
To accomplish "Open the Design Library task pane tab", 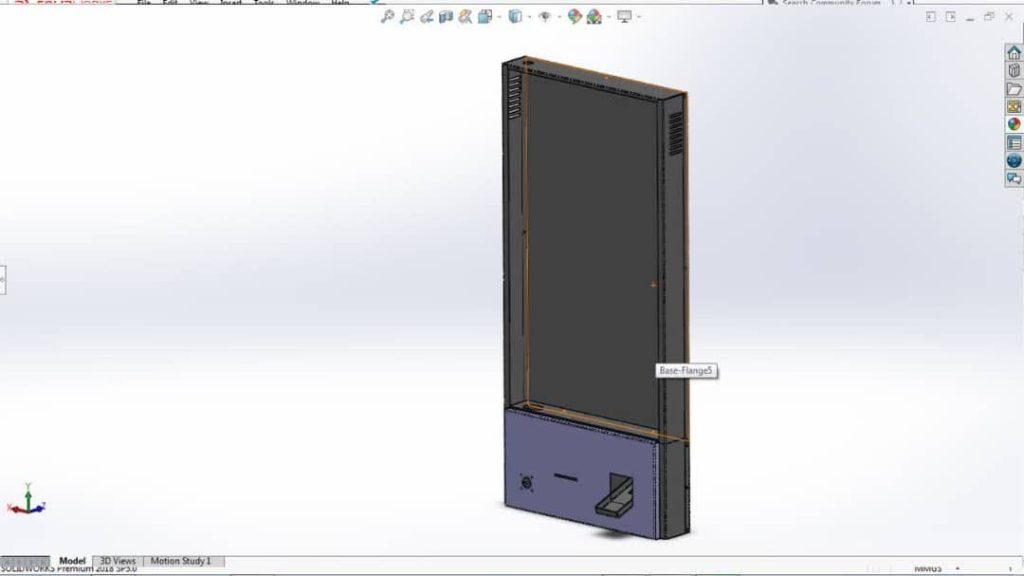I will point(1014,71).
